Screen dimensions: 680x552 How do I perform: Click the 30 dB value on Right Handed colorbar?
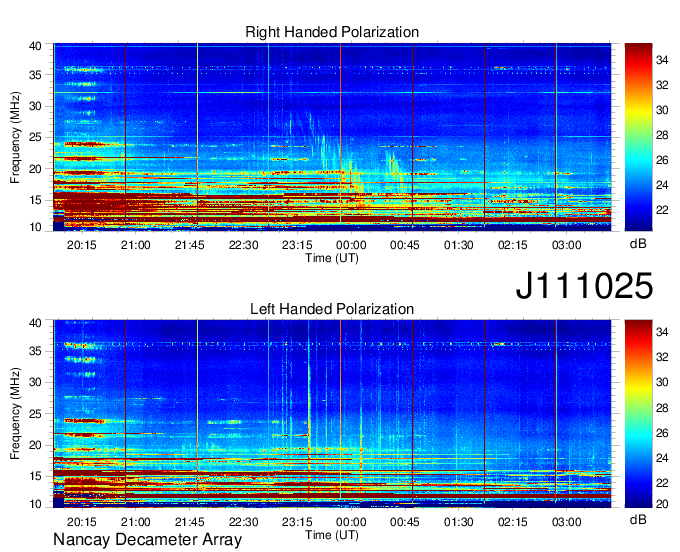[x=662, y=110]
